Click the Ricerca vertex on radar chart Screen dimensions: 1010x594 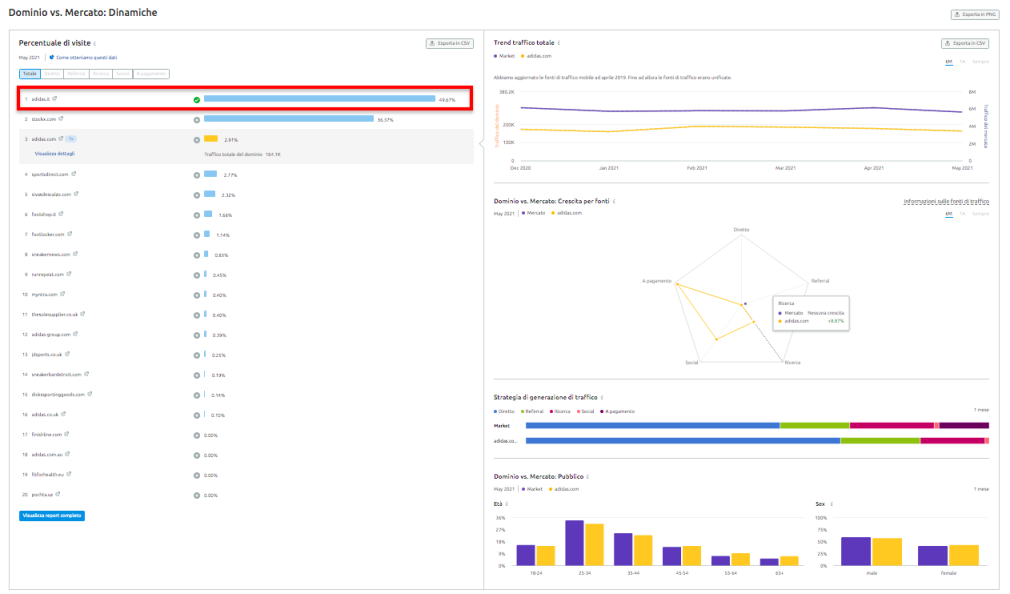click(784, 361)
